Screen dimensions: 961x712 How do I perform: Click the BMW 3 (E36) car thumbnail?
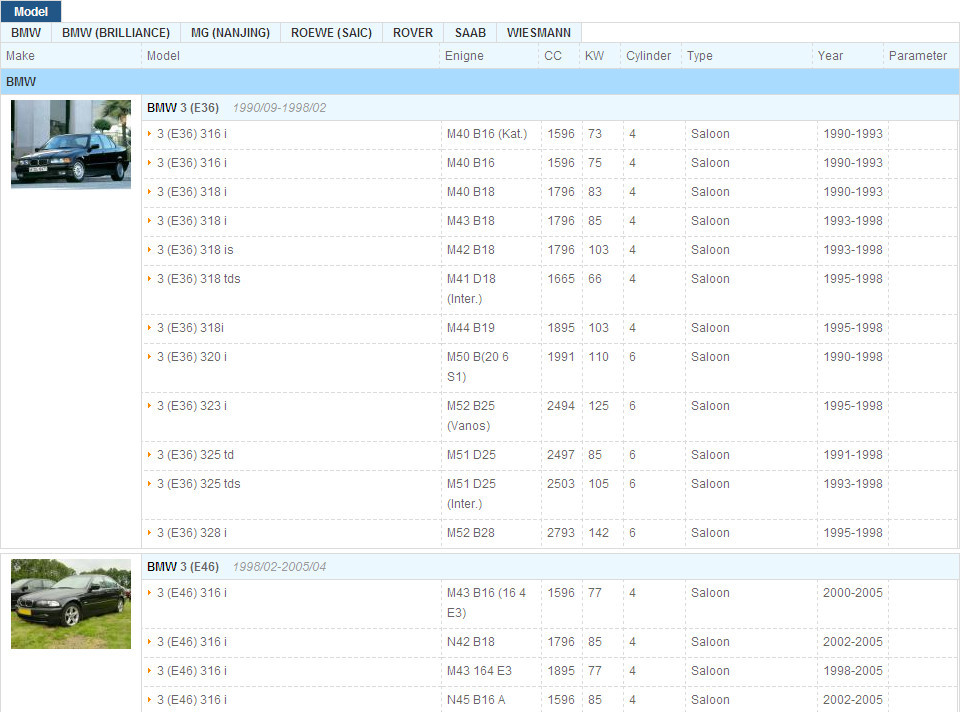(x=71, y=144)
